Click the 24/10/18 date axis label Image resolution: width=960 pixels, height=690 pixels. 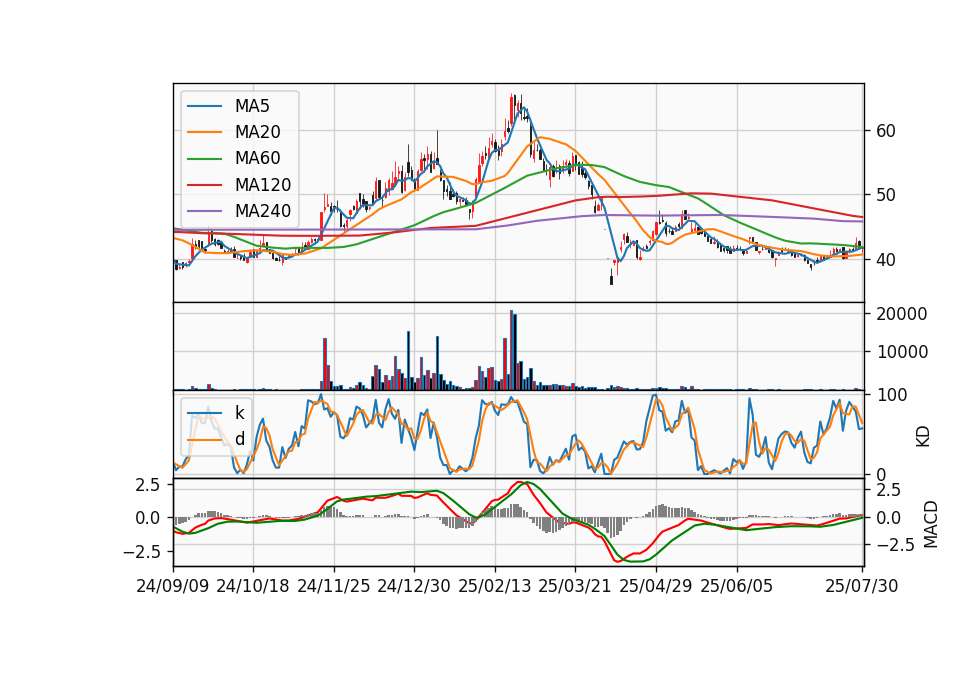[253, 586]
